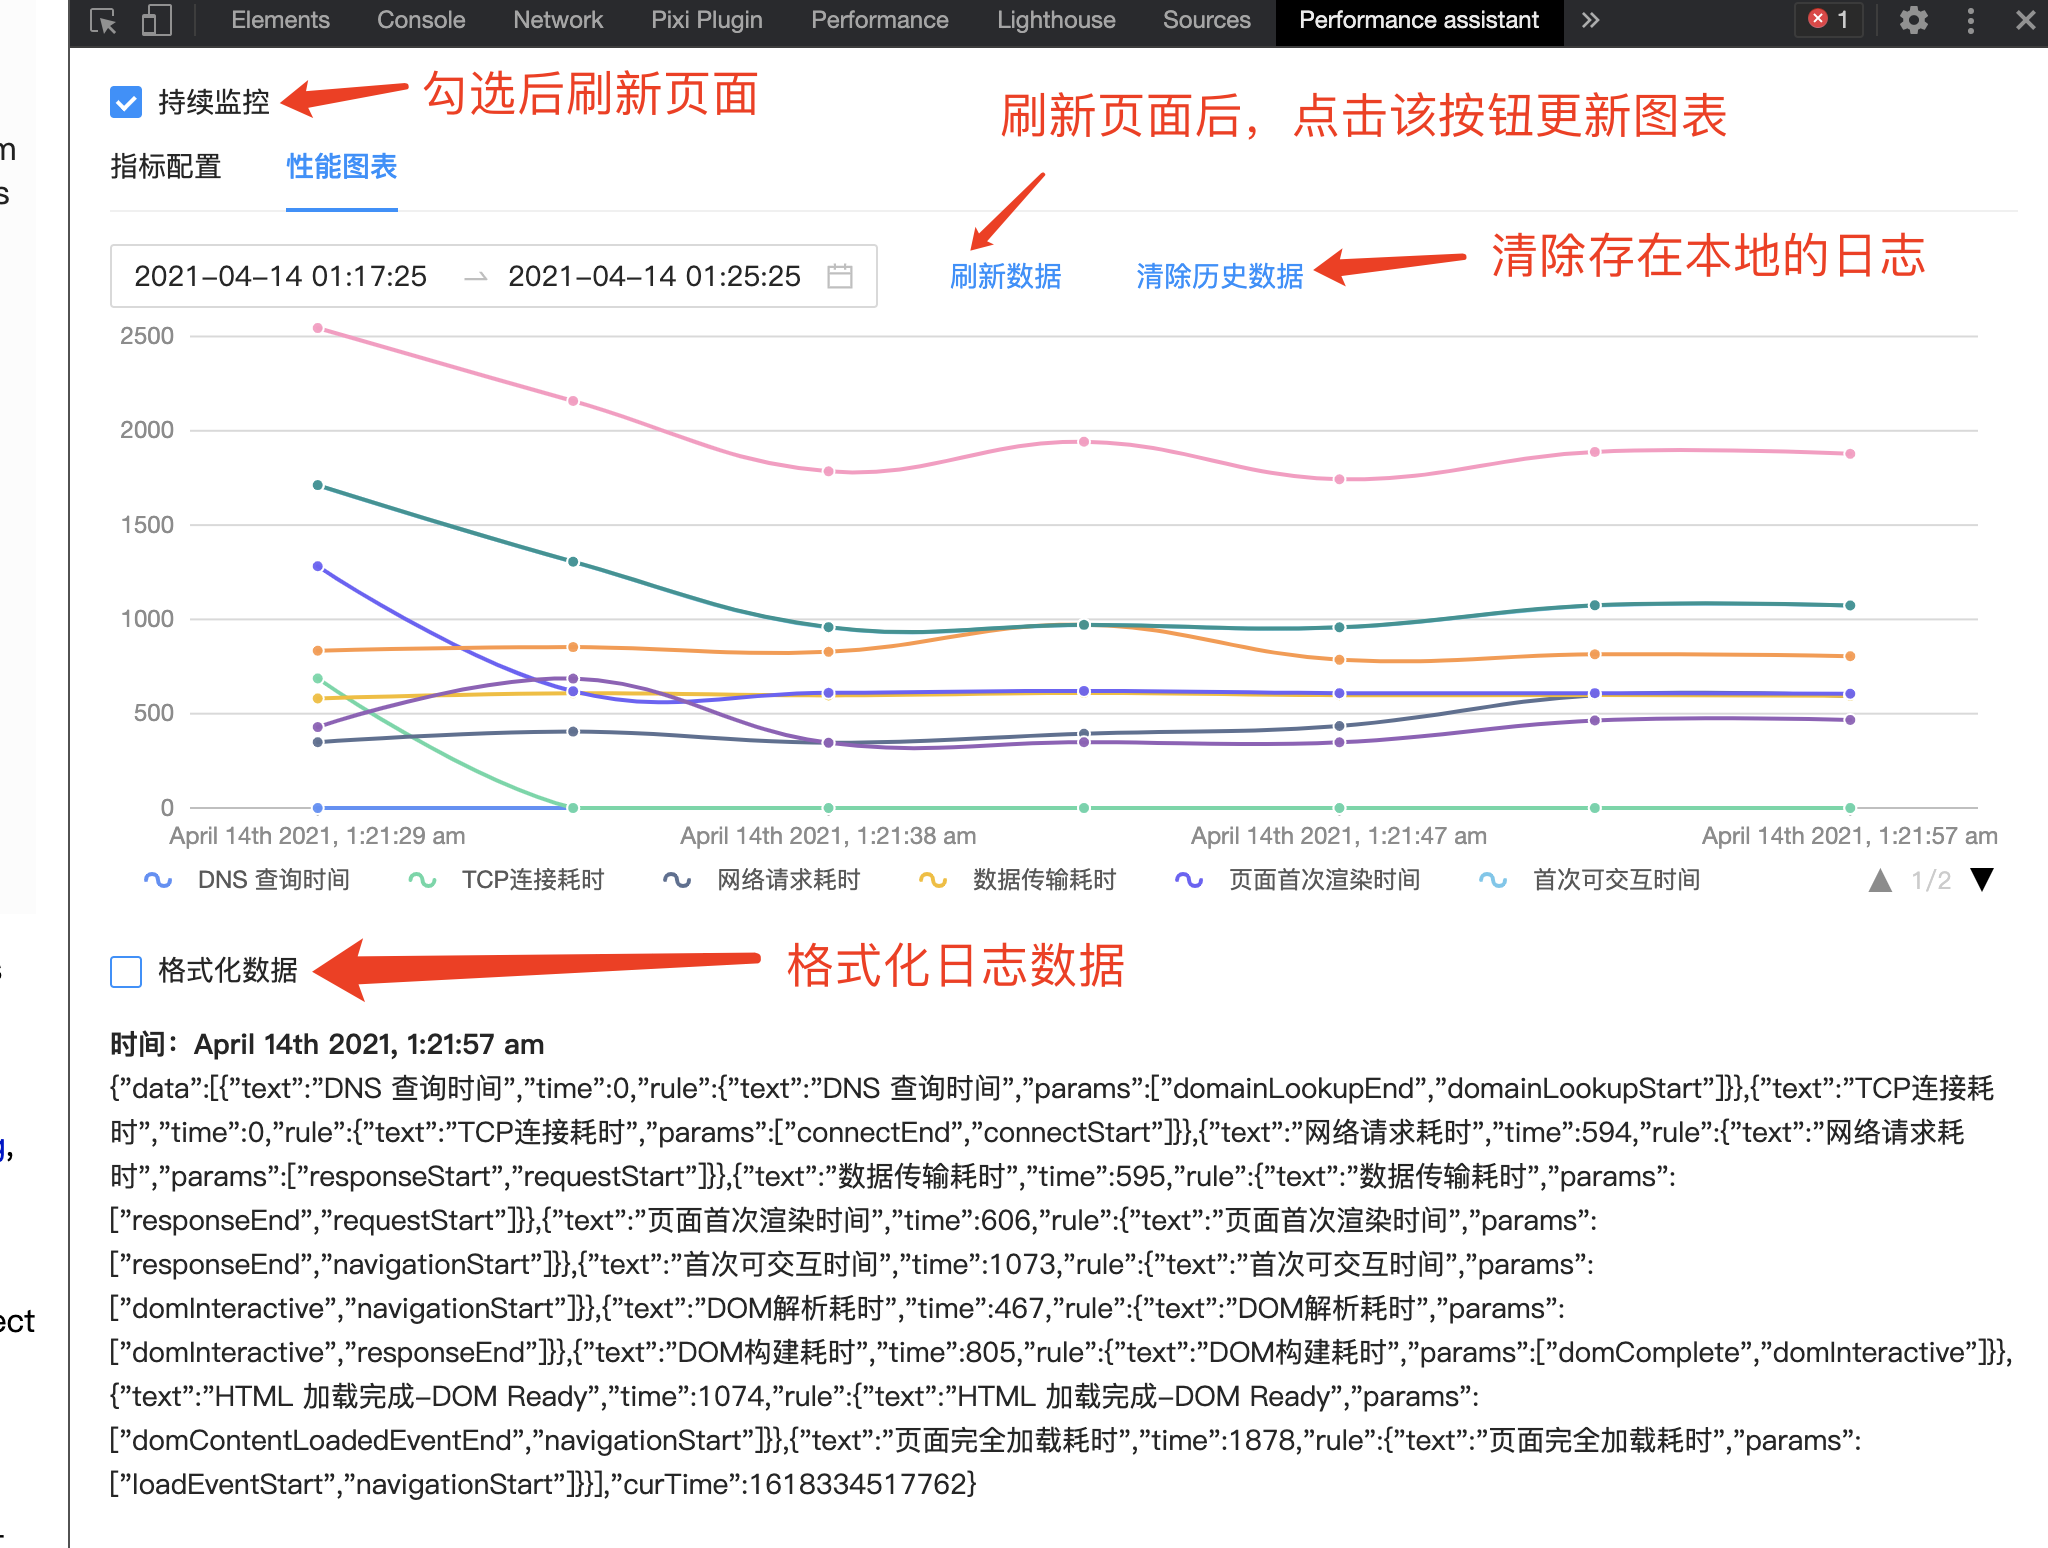2048x1548 pixels.
Task: Uncheck the 持续监控 checkbox
Action: click(x=126, y=102)
